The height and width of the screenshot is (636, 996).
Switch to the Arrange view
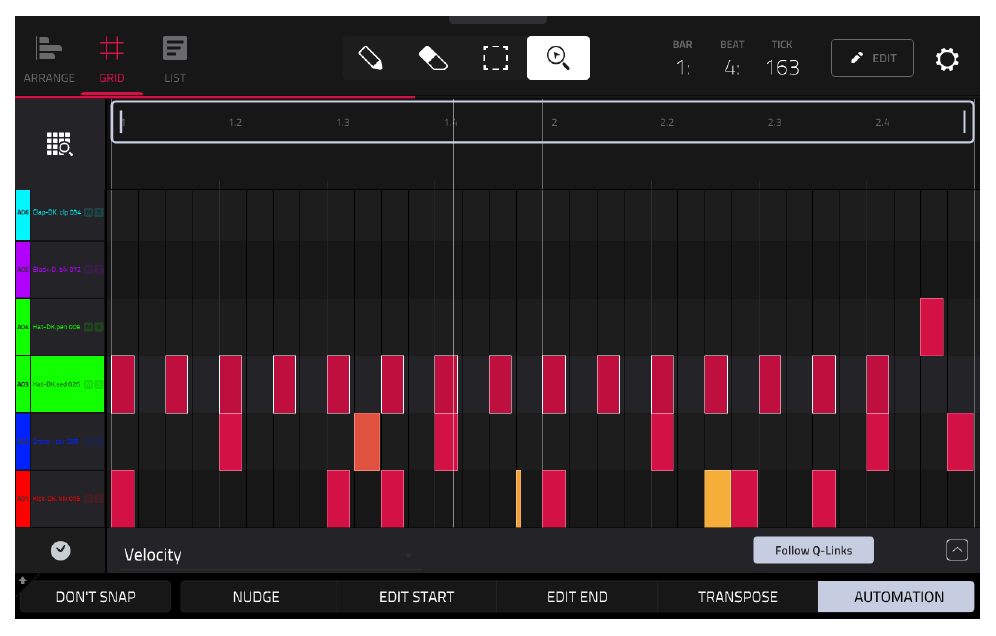pyautogui.click(x=49, y=60)
